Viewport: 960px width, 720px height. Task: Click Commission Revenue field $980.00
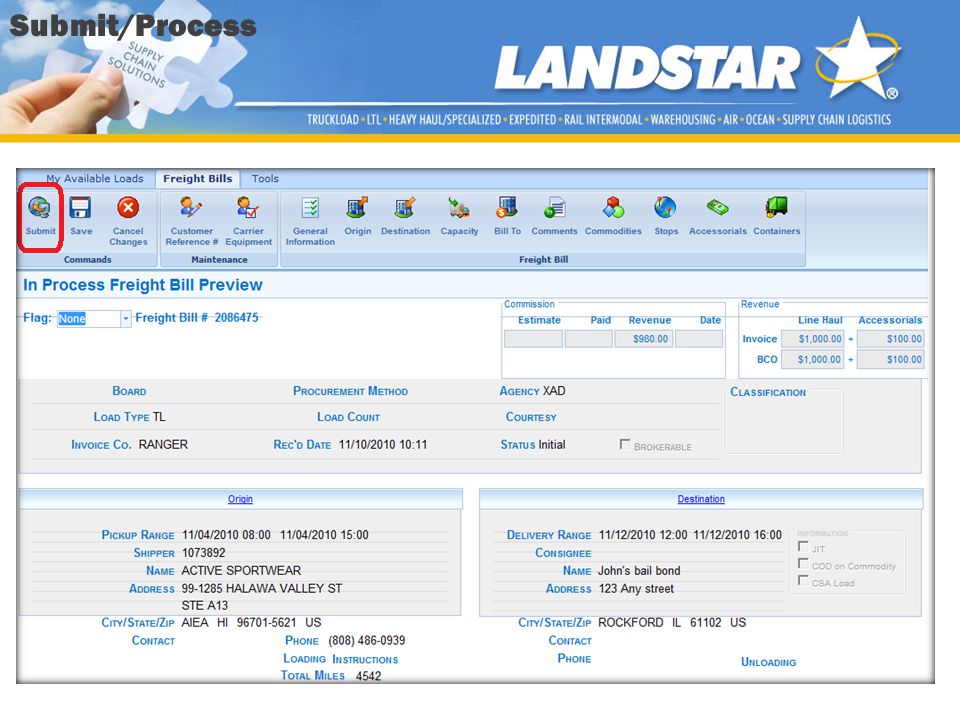[643, 339]
